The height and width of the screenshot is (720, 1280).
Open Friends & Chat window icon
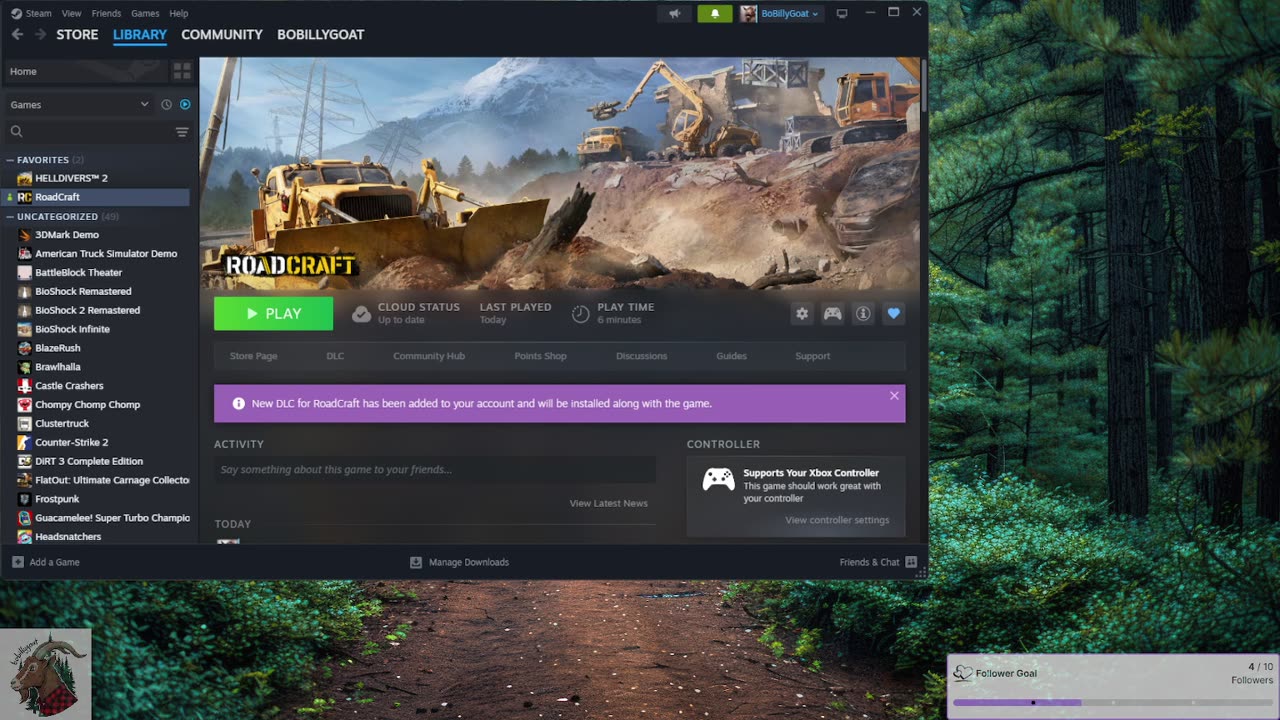click(x=911, y=562)
